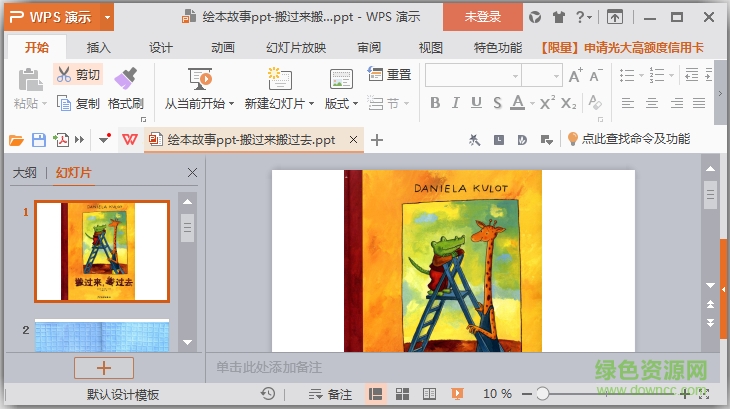Click the fit-to-window icon beside zoom
730x409 pixels.
coord(704,394)
